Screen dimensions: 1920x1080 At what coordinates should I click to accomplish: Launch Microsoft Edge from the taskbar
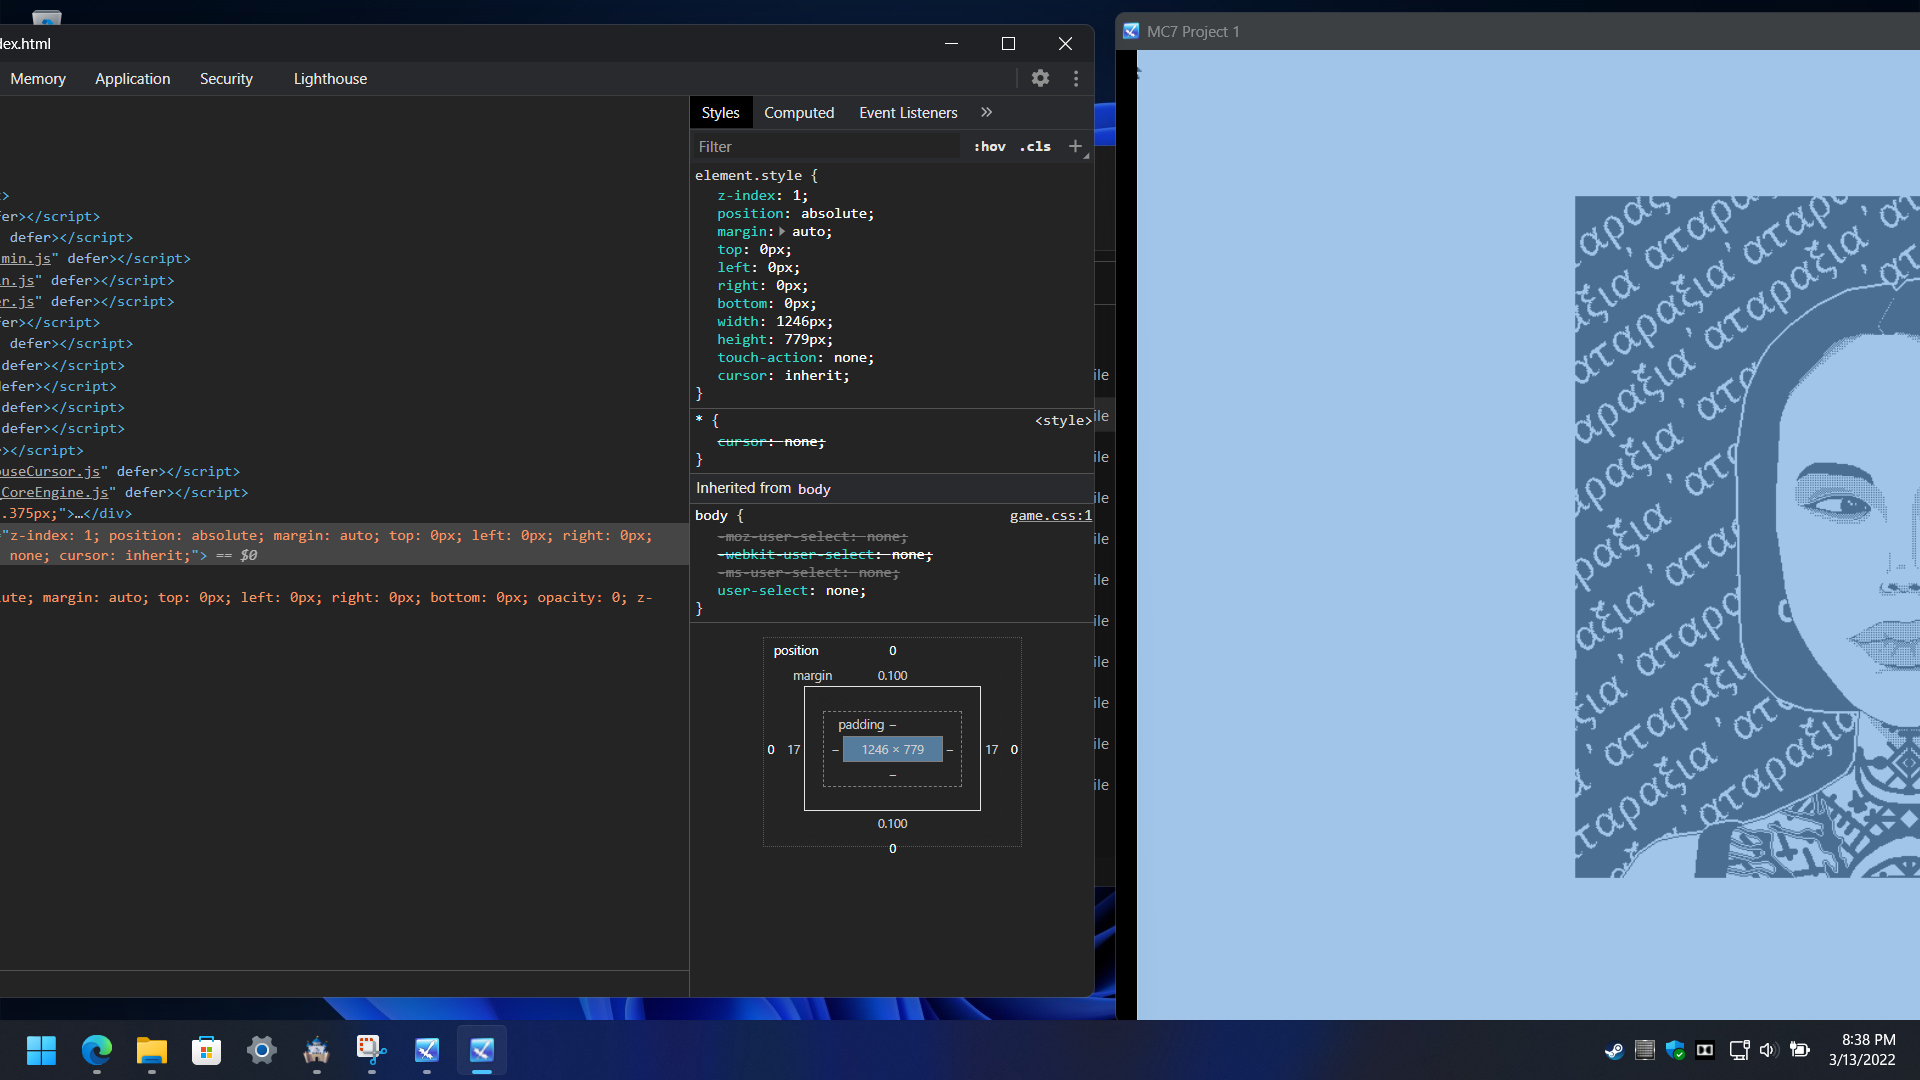(96, 1051)
